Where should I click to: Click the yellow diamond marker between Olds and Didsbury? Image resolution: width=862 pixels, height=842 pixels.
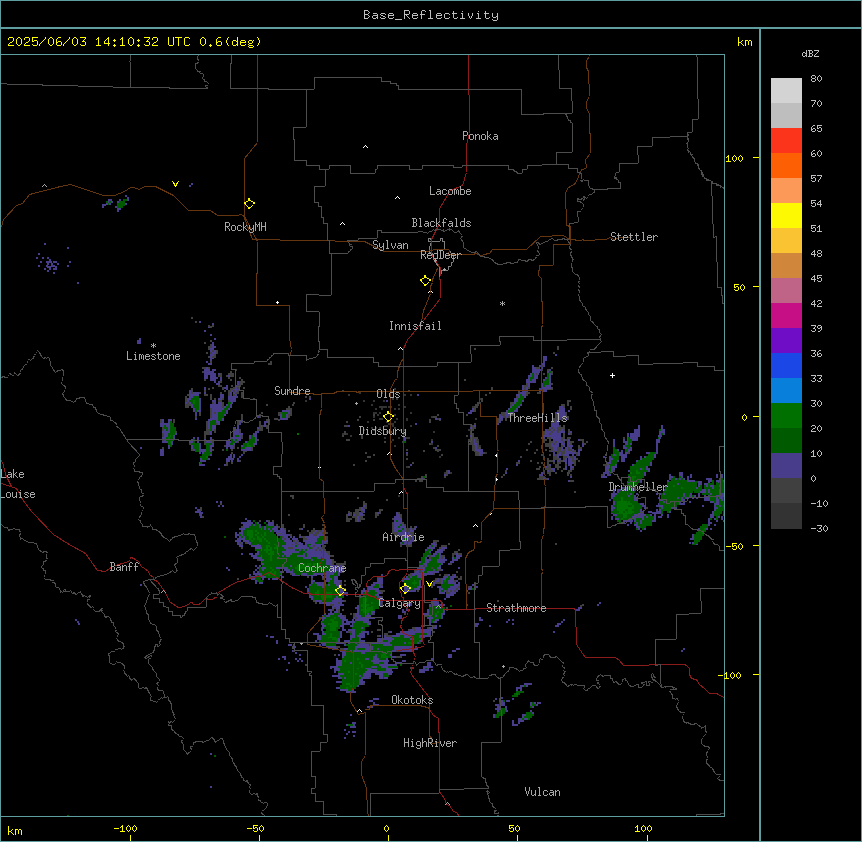389,417
